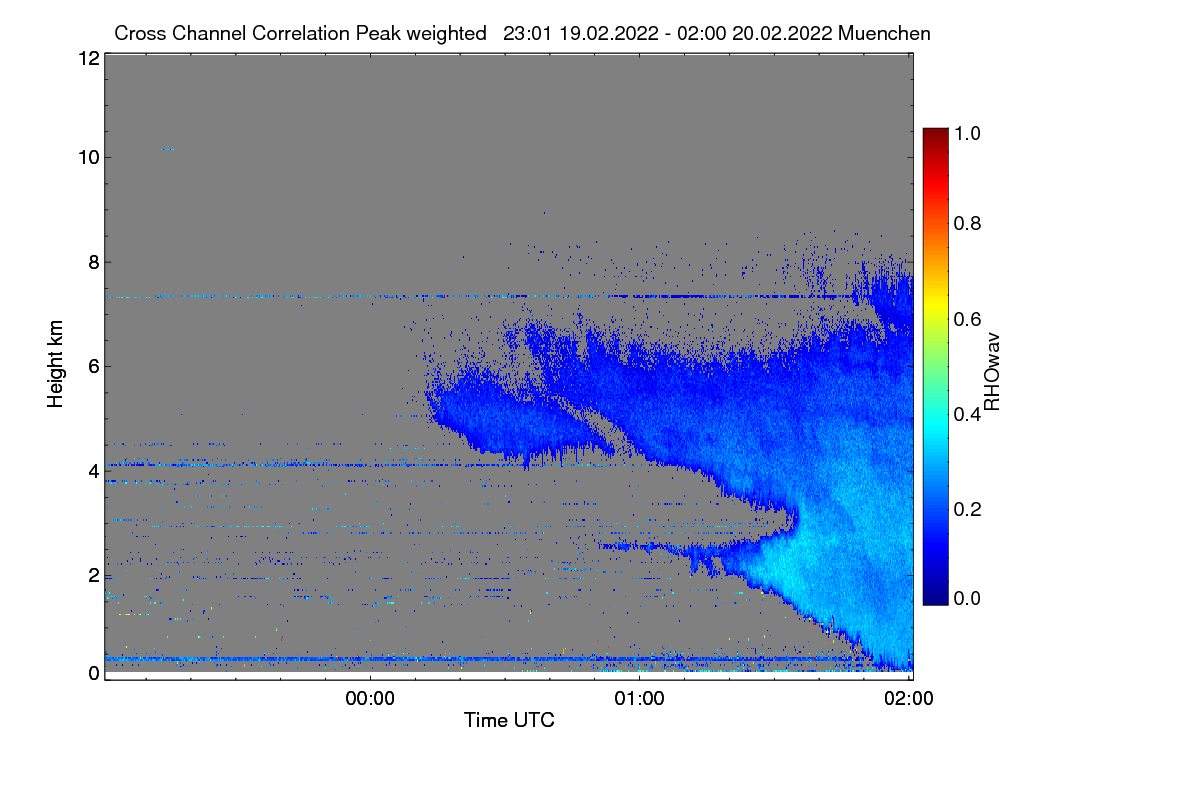Screen dimensions: 1200x800
Task: Click the plot title 'Cross Channel Correlation Peak weighted'
Action: (301, 33)
